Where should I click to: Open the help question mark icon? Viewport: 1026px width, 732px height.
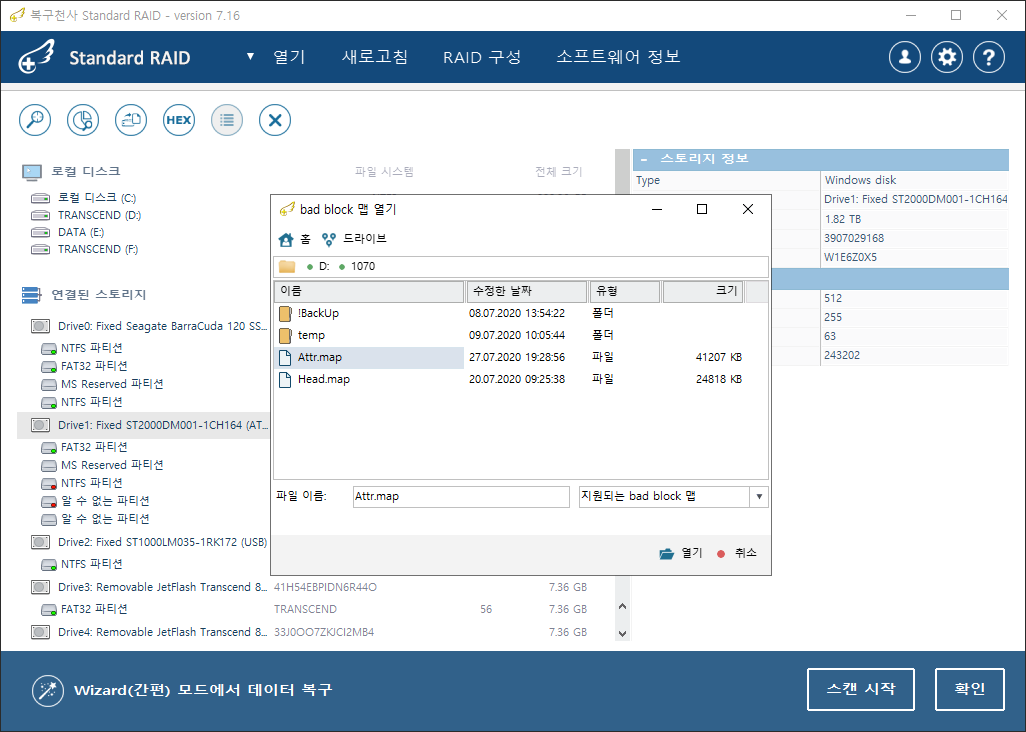click(989, 58)
